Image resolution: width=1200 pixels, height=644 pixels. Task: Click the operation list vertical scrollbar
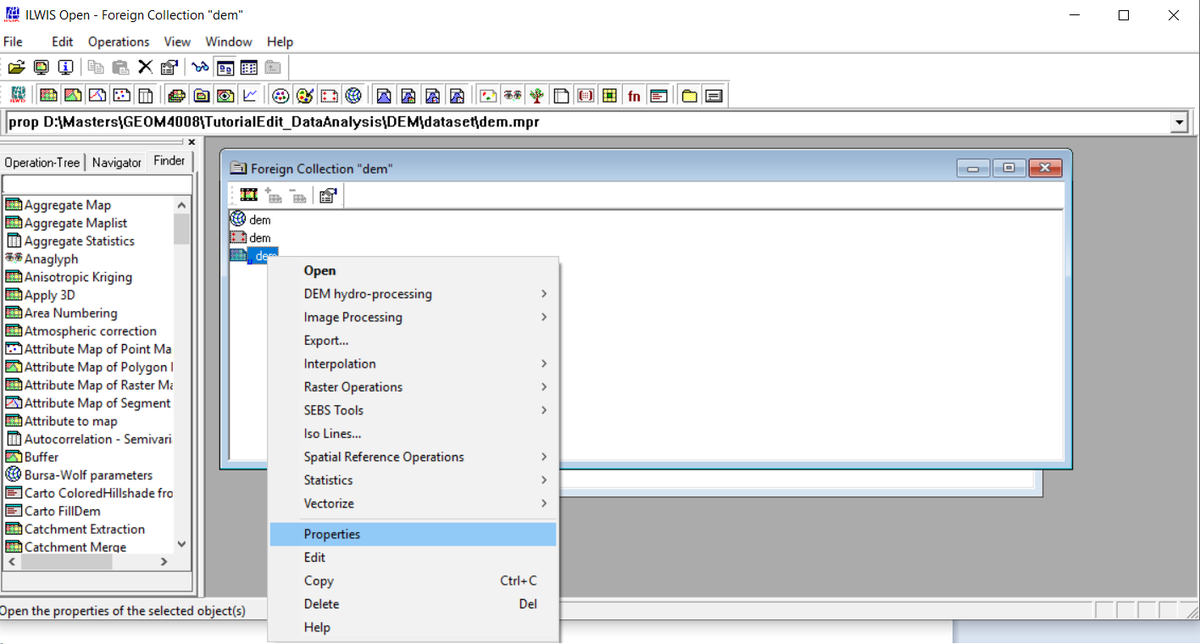pos(181,373)
